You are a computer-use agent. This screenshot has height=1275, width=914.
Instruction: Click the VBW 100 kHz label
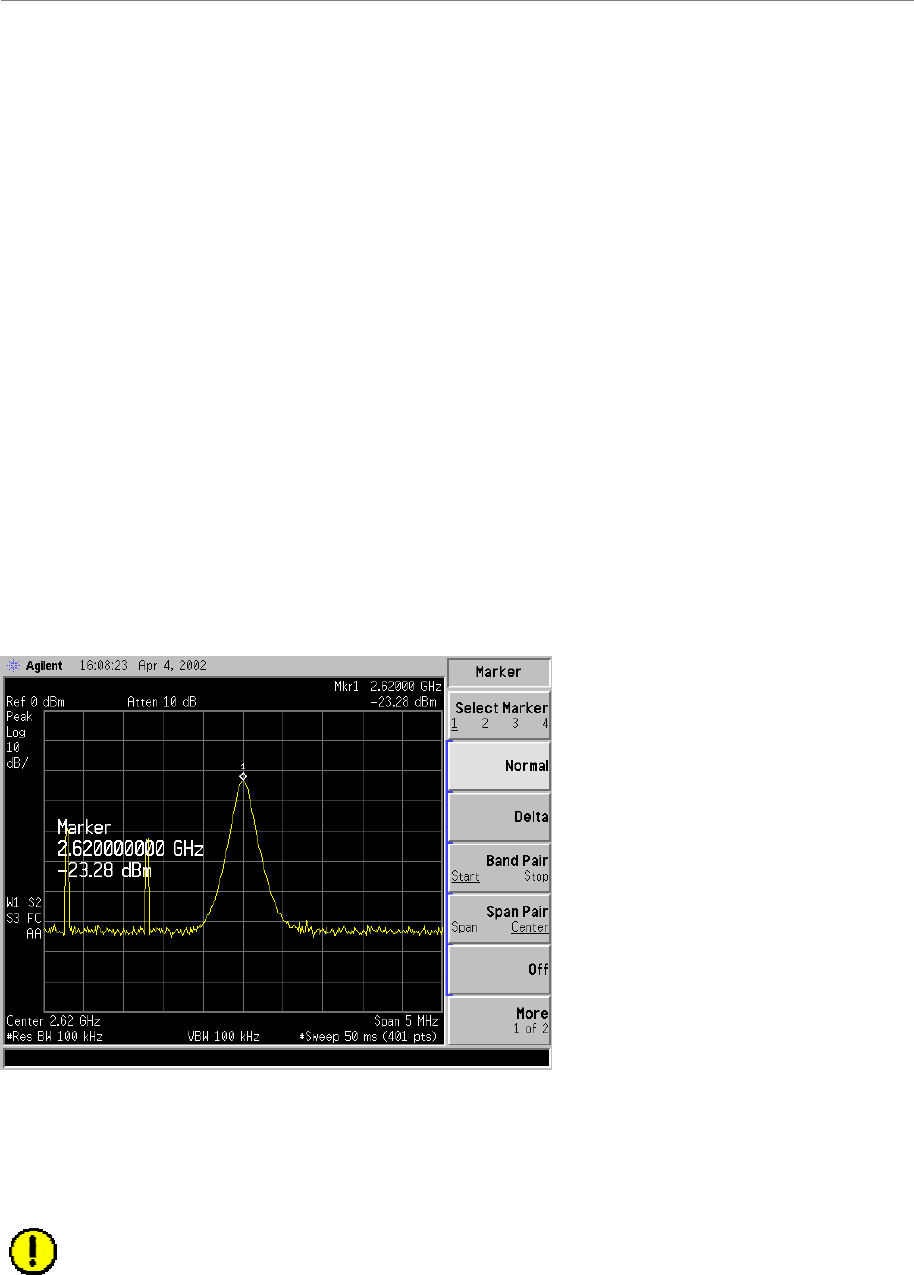pyautogui.click(x=224, y=1037)
